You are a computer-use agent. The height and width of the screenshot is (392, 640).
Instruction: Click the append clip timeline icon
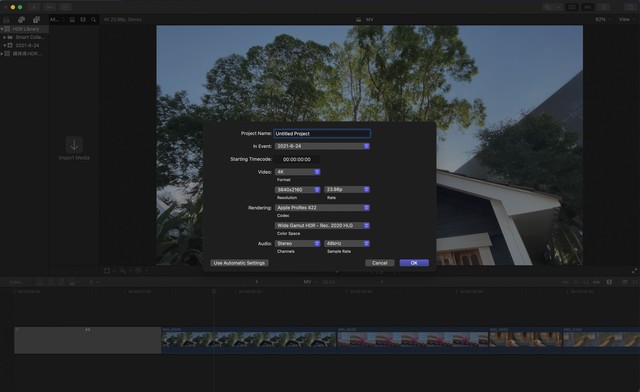61,282
